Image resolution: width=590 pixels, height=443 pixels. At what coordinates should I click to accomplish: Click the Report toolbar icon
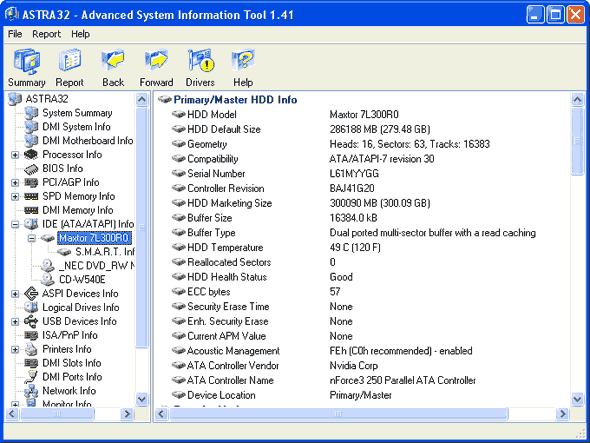point(70,61)
